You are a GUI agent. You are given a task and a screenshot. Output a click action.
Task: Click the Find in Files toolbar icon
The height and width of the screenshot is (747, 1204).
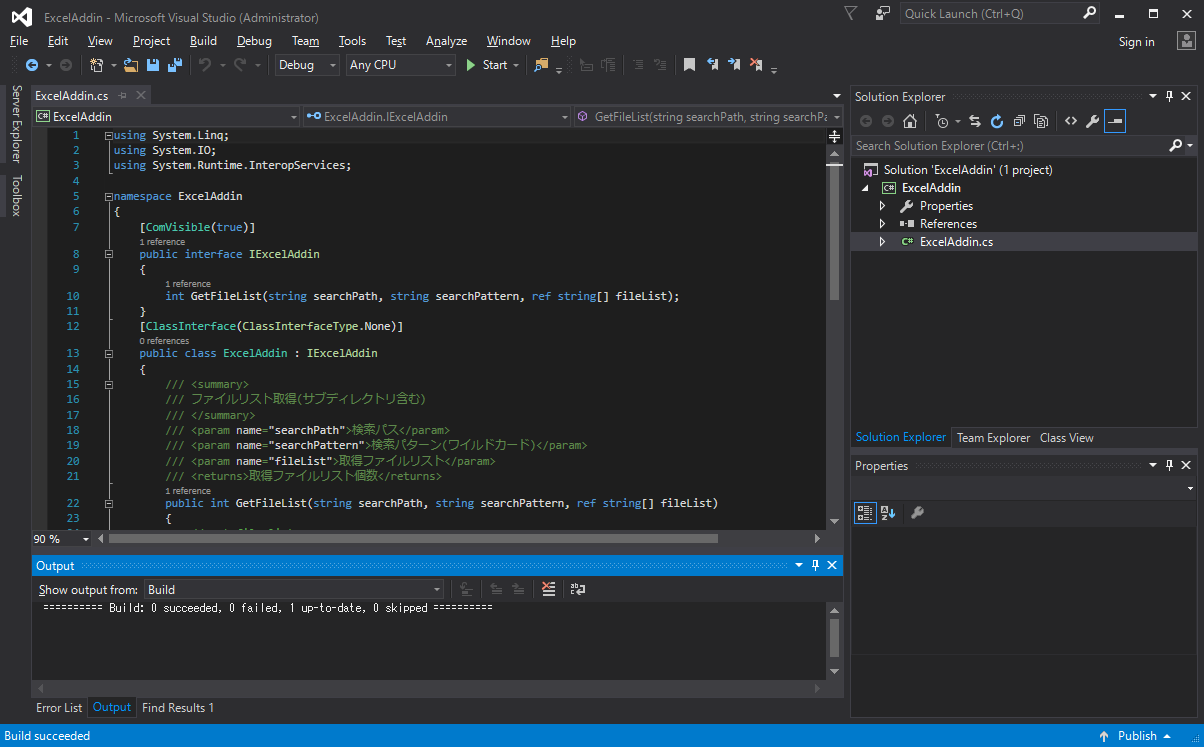(541, 65)
